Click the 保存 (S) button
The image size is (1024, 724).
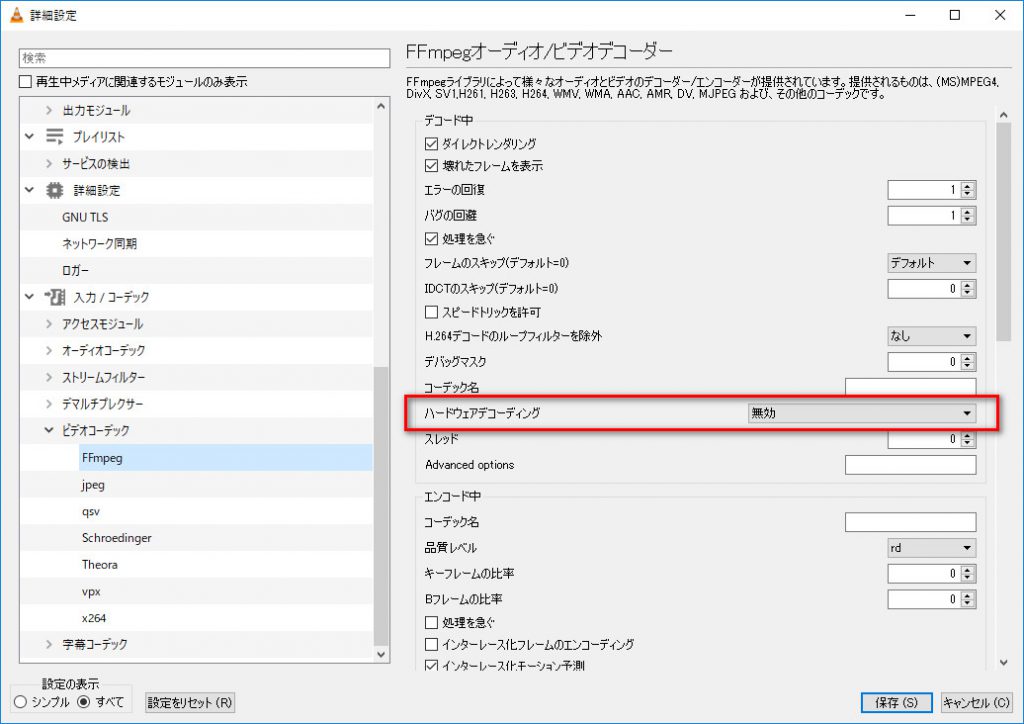point(897,702)
